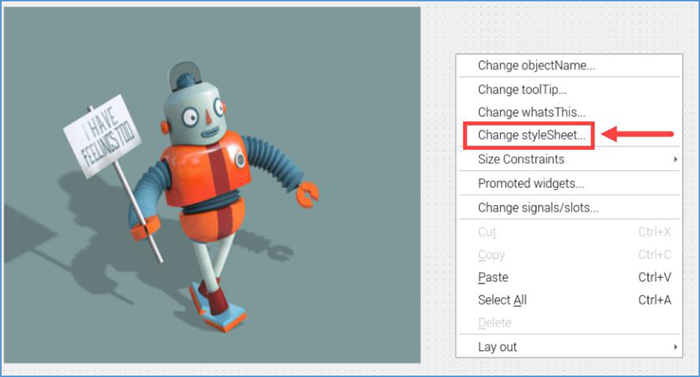Click the greyed Delete menu entry
Viewport: 700px width, 377px height.
569,323
